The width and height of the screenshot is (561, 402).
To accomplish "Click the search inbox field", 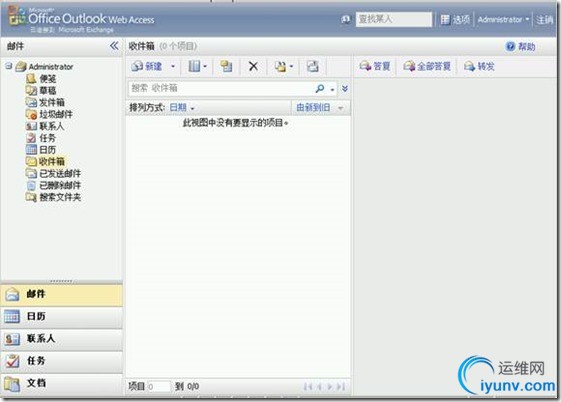I will (x=220, y=88).
